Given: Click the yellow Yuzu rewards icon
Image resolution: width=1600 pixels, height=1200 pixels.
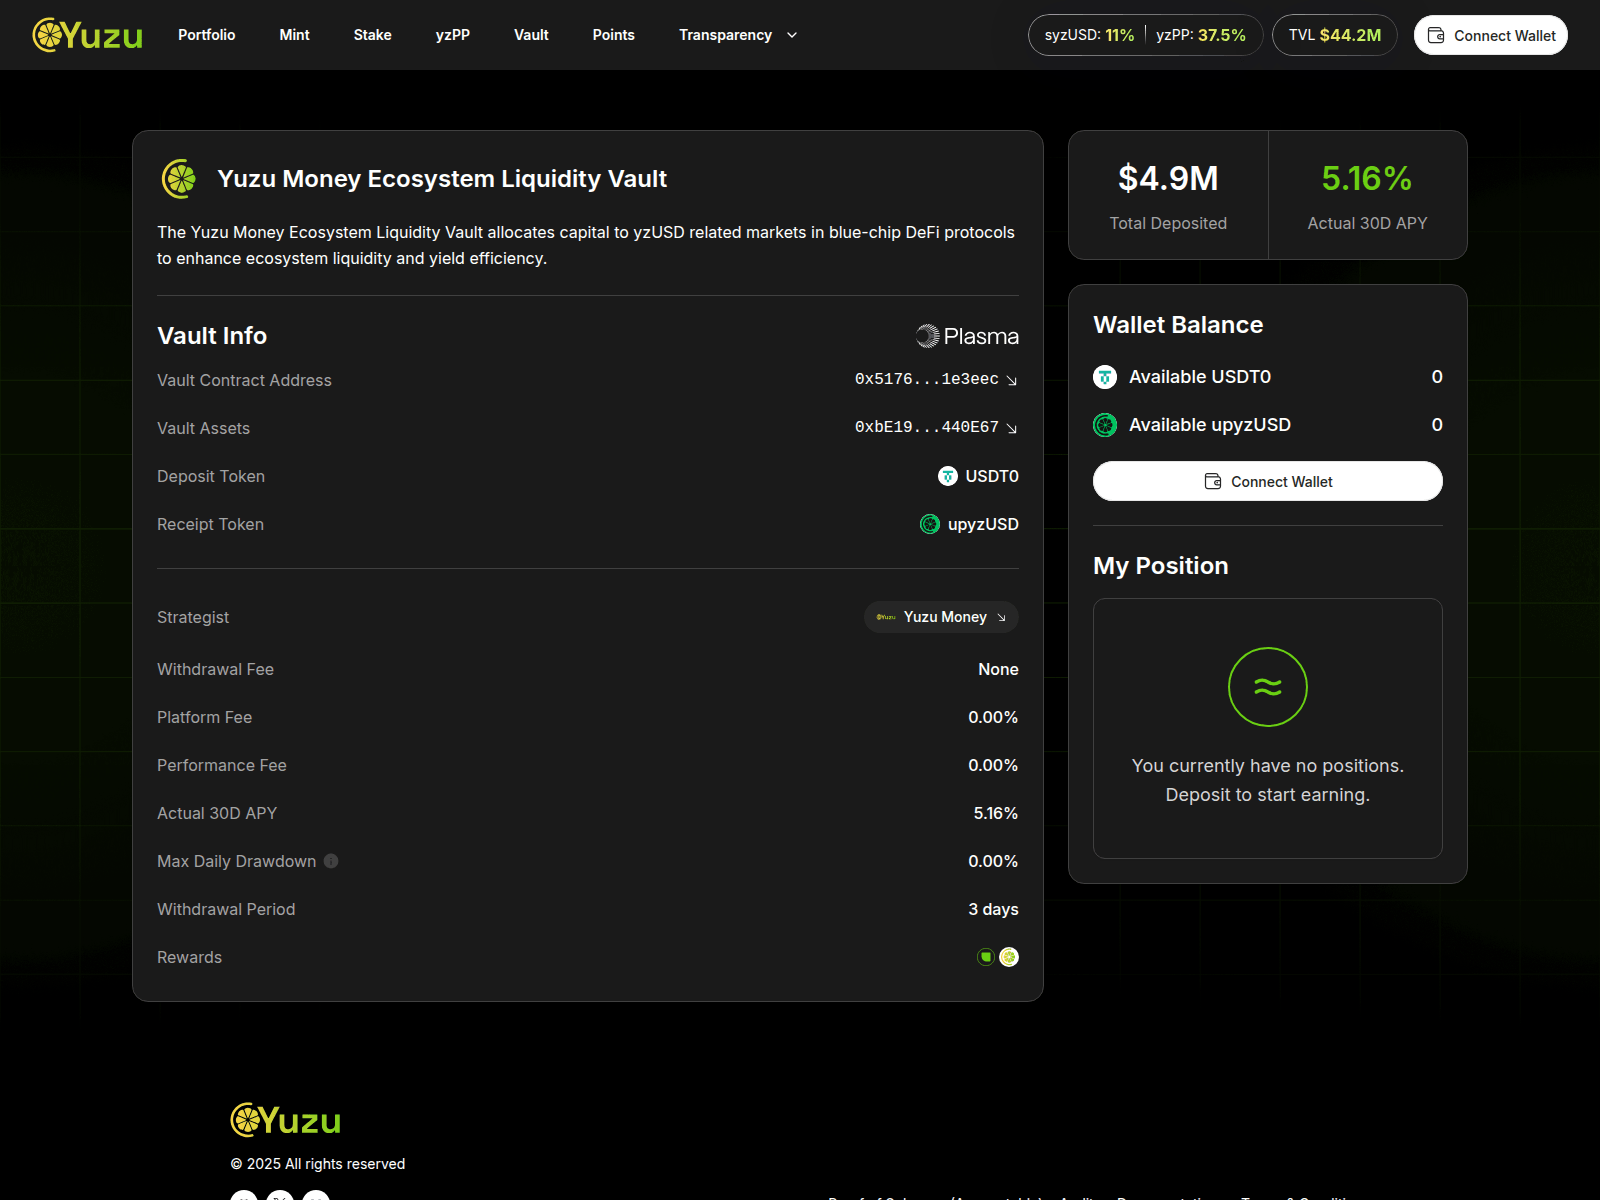Looking at the screenshot, I should [1009, 957].
